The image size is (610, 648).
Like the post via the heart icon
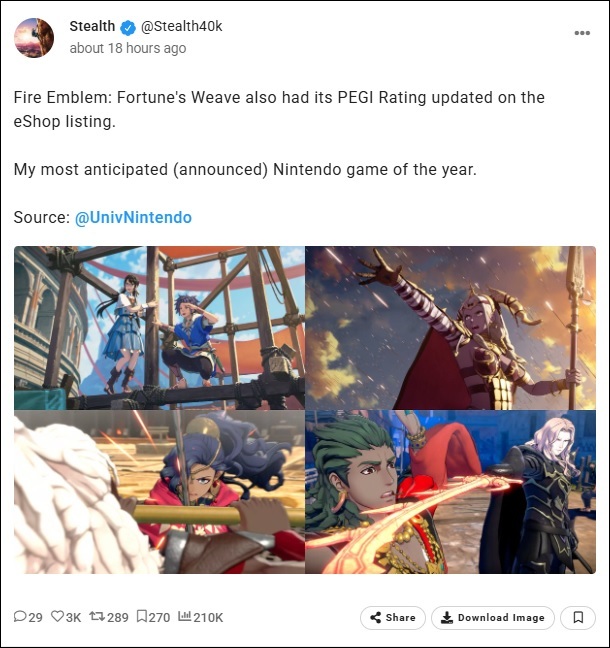(57, 617)
